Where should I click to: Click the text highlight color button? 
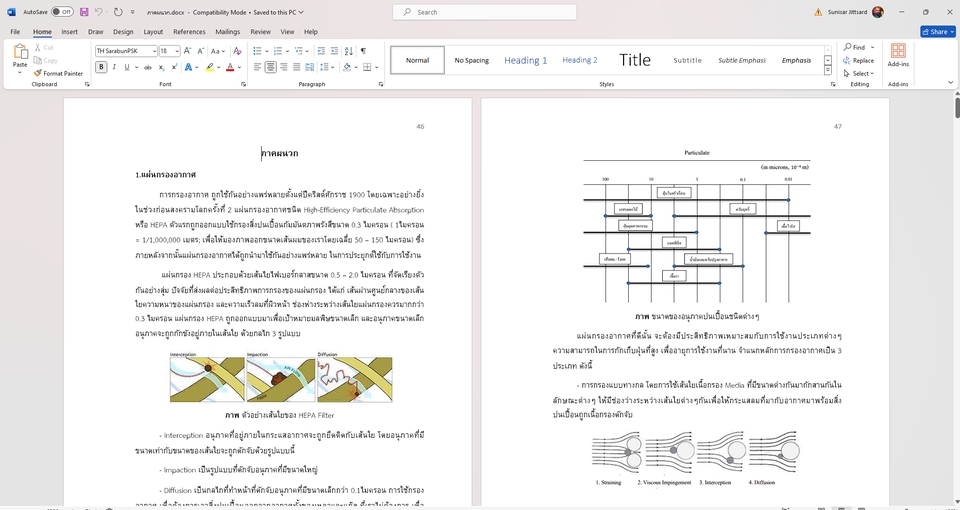(x=211, y=67)
